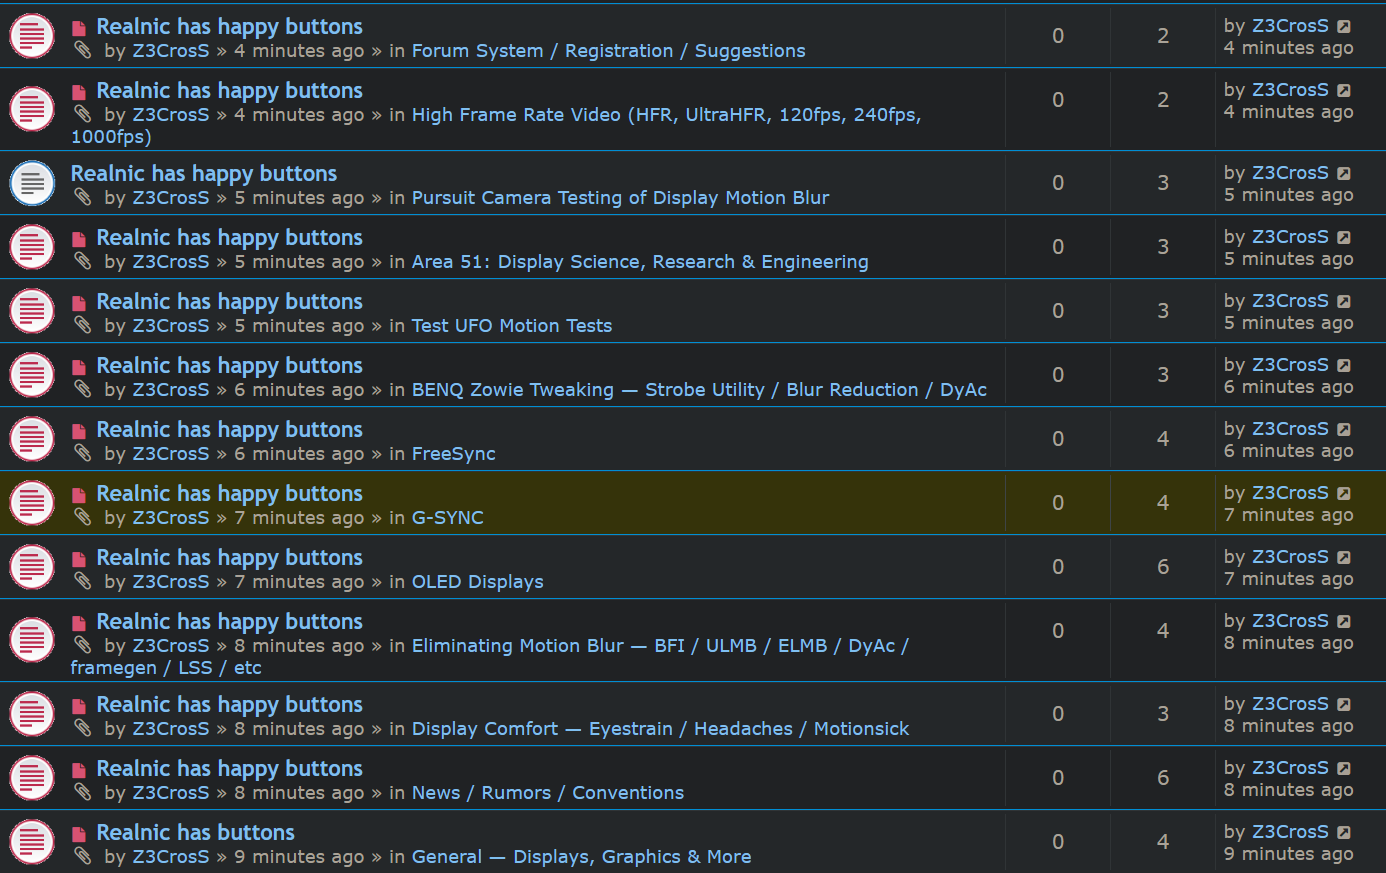Go to the OLED Displays forum
1386x873 pixels.
tap(477, 582)
